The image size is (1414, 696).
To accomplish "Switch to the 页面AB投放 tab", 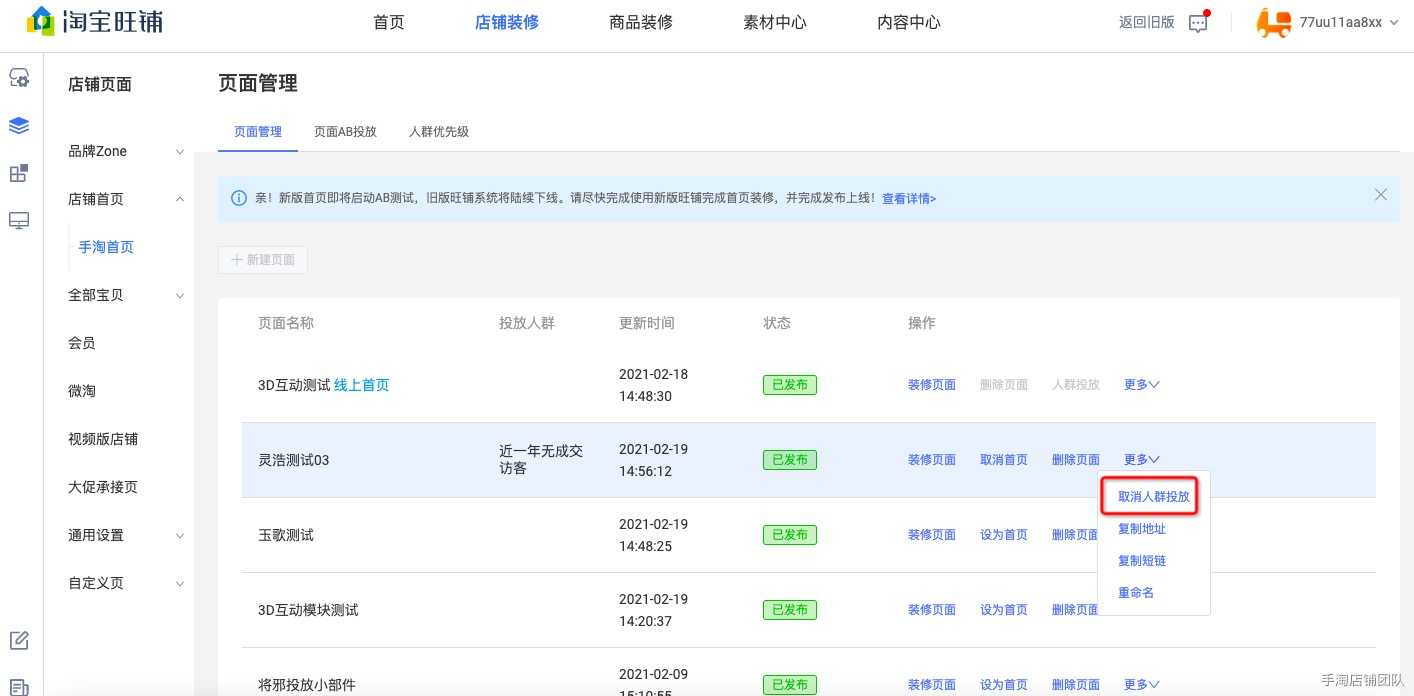I will click(345, 131).
